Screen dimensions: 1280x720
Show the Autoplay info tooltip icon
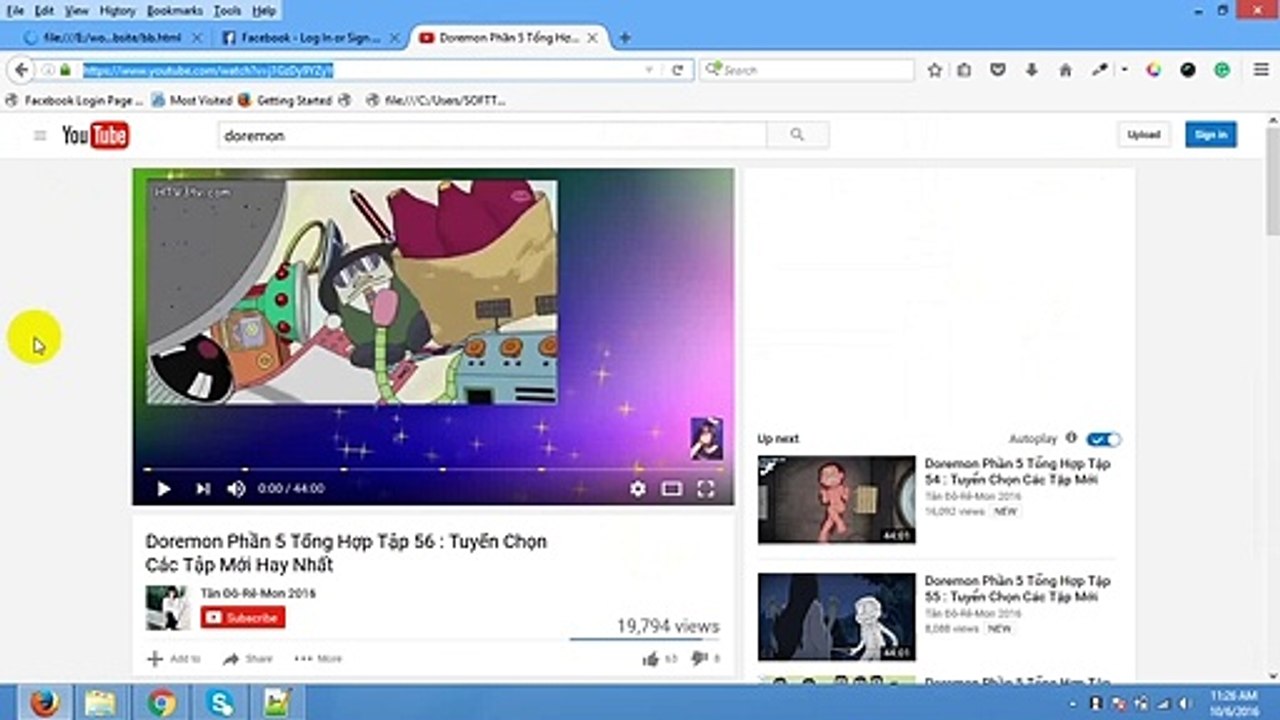[1071, 438]
